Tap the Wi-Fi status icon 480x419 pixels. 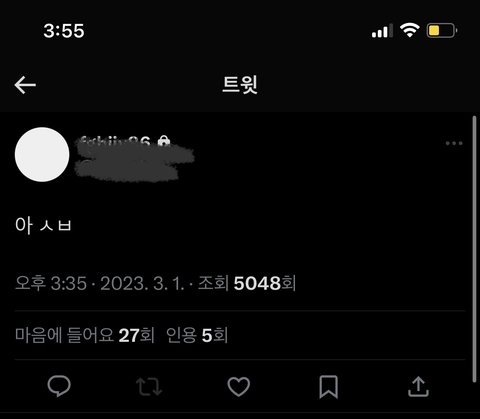[x=409, y=30]
